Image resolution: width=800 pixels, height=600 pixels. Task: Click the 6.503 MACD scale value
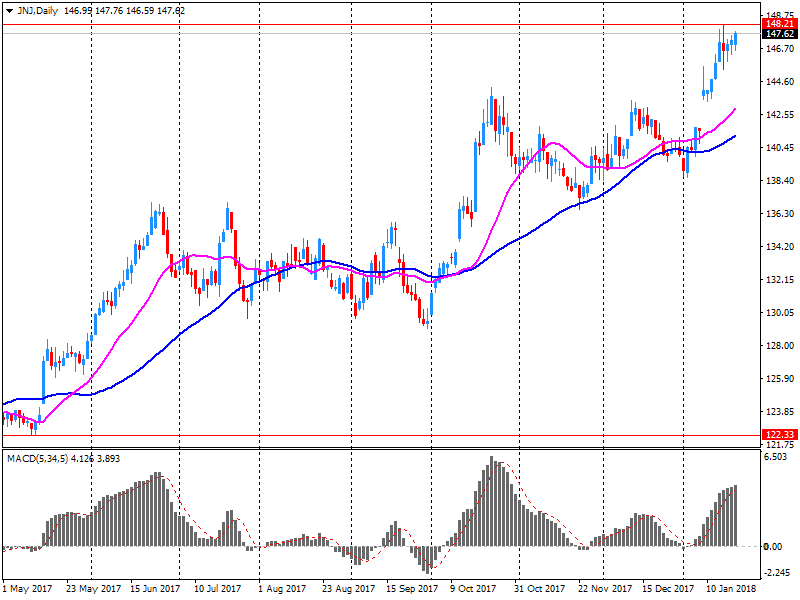click(776, 458)
